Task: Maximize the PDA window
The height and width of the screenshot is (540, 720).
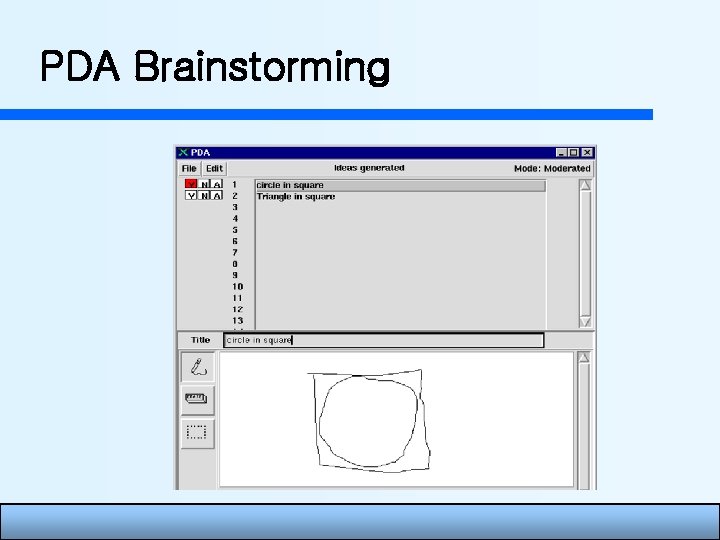Action: [x=574, y=152]
